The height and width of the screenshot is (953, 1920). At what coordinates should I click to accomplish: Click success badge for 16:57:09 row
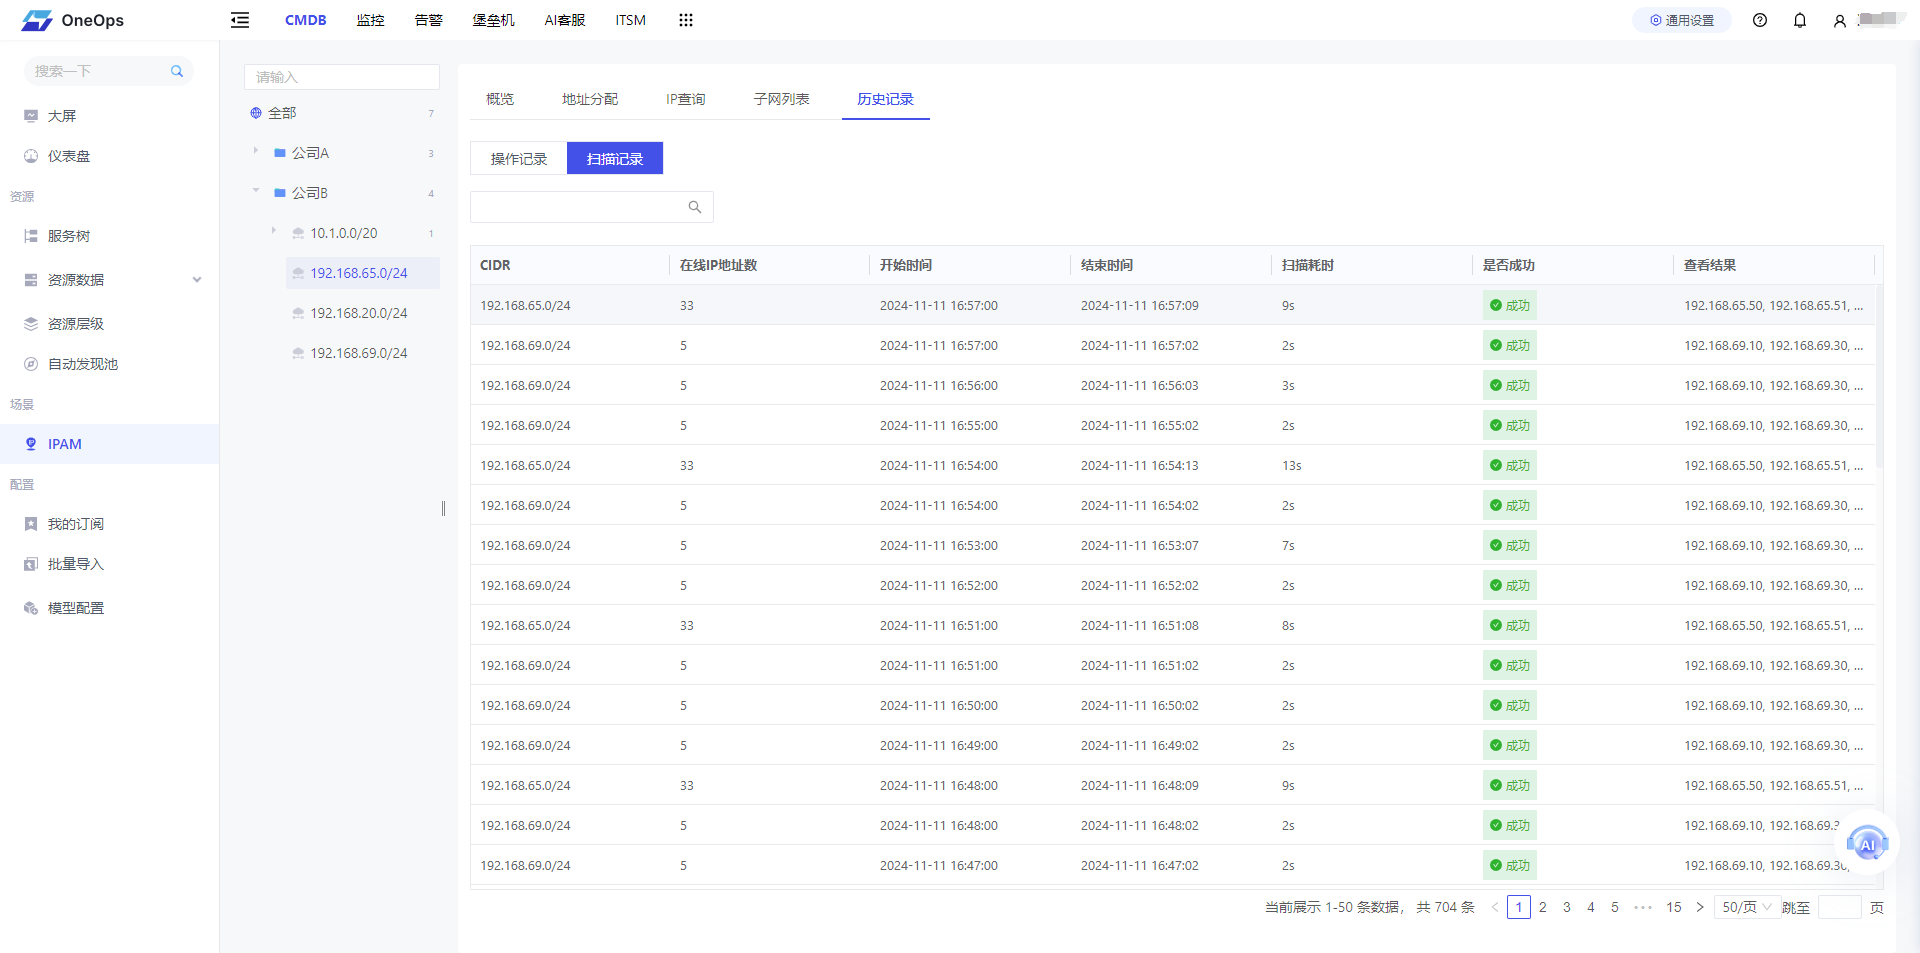coord(1509,306)
